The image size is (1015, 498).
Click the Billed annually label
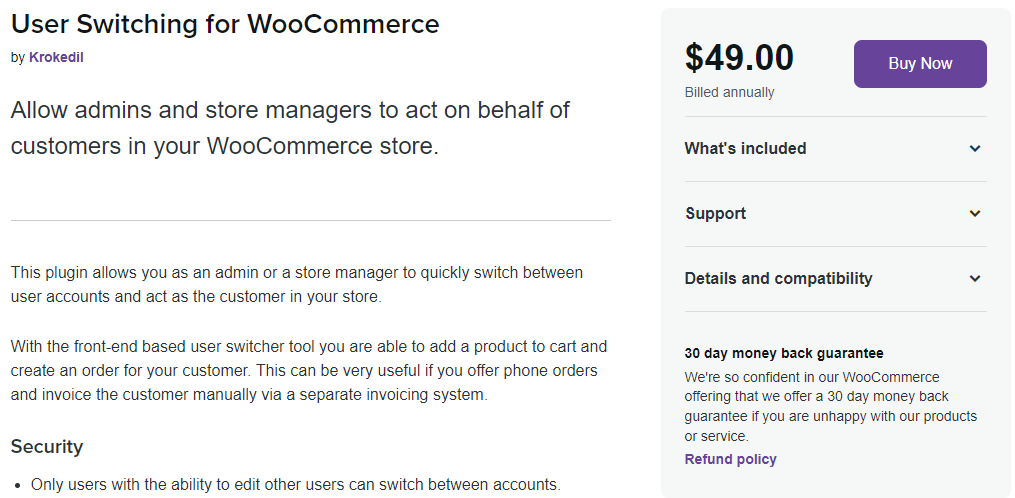click(x=729, y=92)
